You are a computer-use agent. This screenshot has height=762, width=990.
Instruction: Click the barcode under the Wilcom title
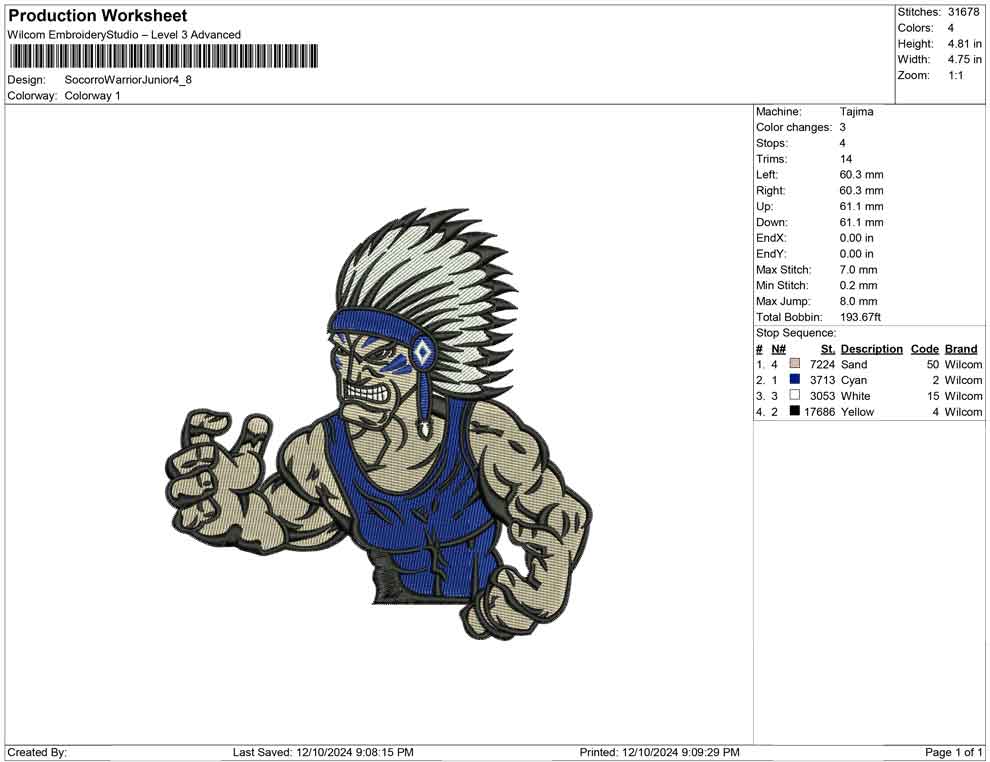164,57
